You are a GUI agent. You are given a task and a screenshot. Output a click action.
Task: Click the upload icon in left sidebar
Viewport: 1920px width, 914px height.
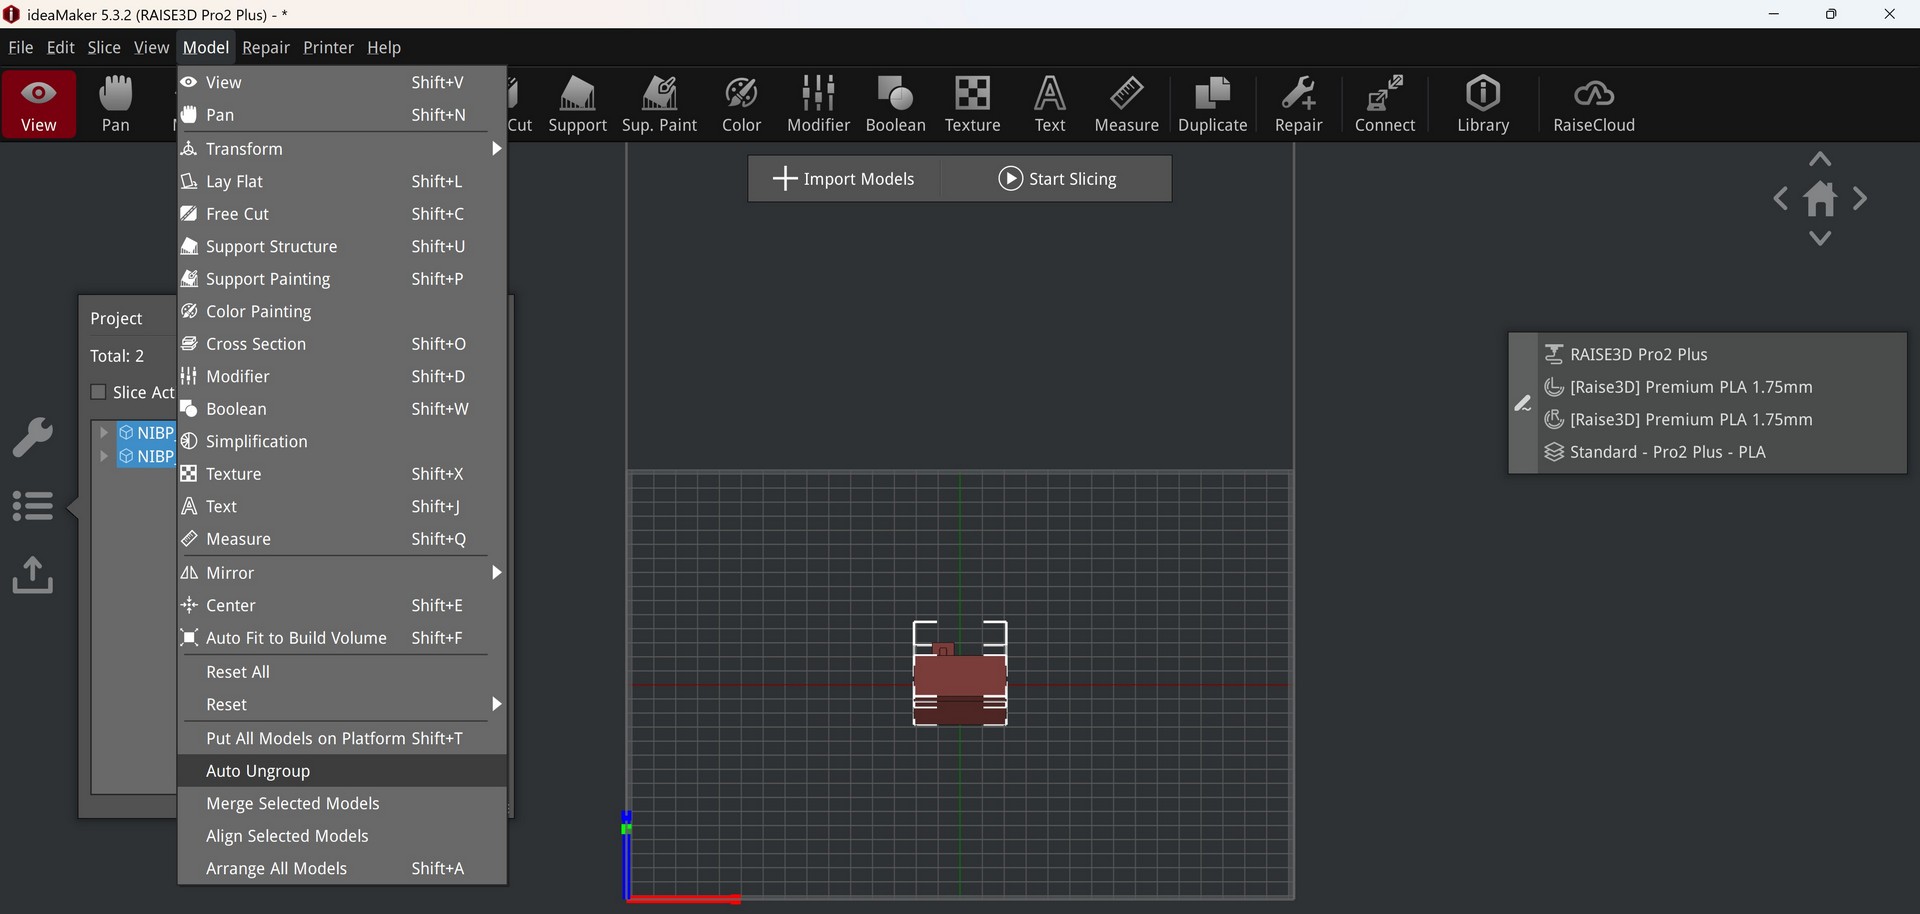pyautogui.click(x=32, y=575)
